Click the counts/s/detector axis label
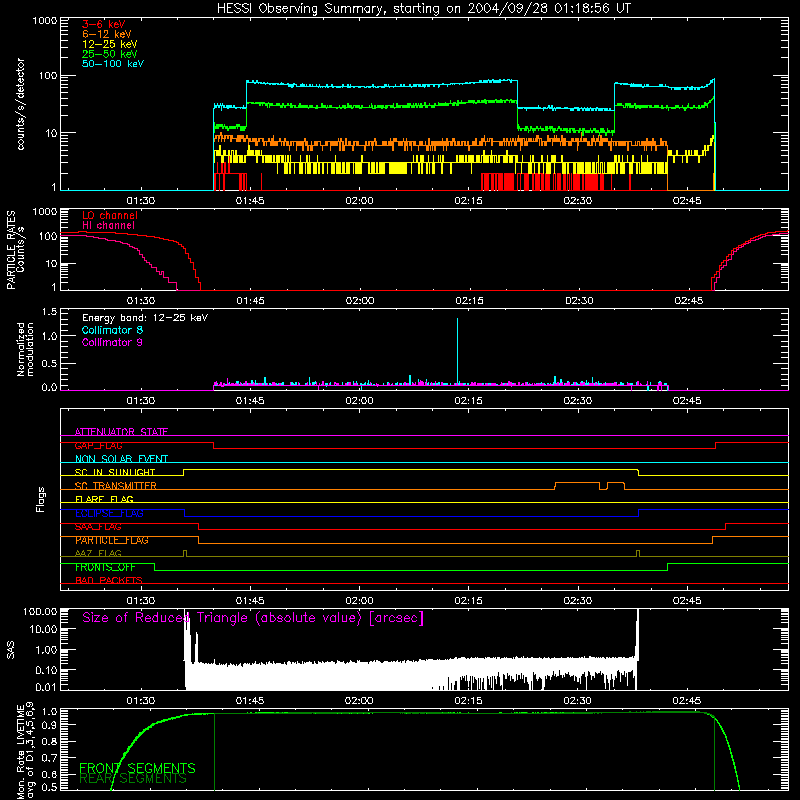The width and height of the screenshot is (800, 800). (20, 104)
